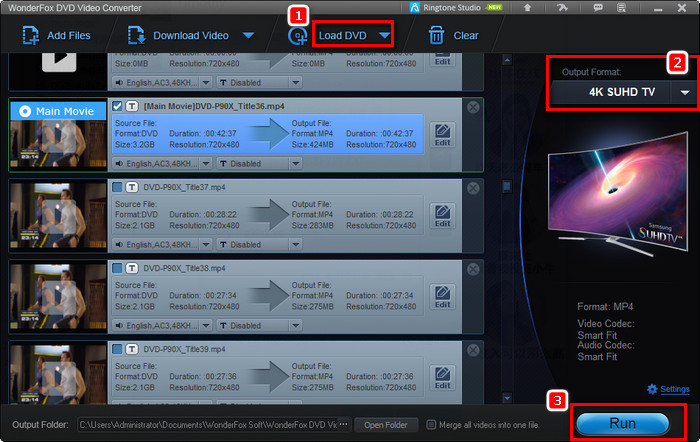Click the play icon thumbnail in the top row
700x442 pixels.
59,61
